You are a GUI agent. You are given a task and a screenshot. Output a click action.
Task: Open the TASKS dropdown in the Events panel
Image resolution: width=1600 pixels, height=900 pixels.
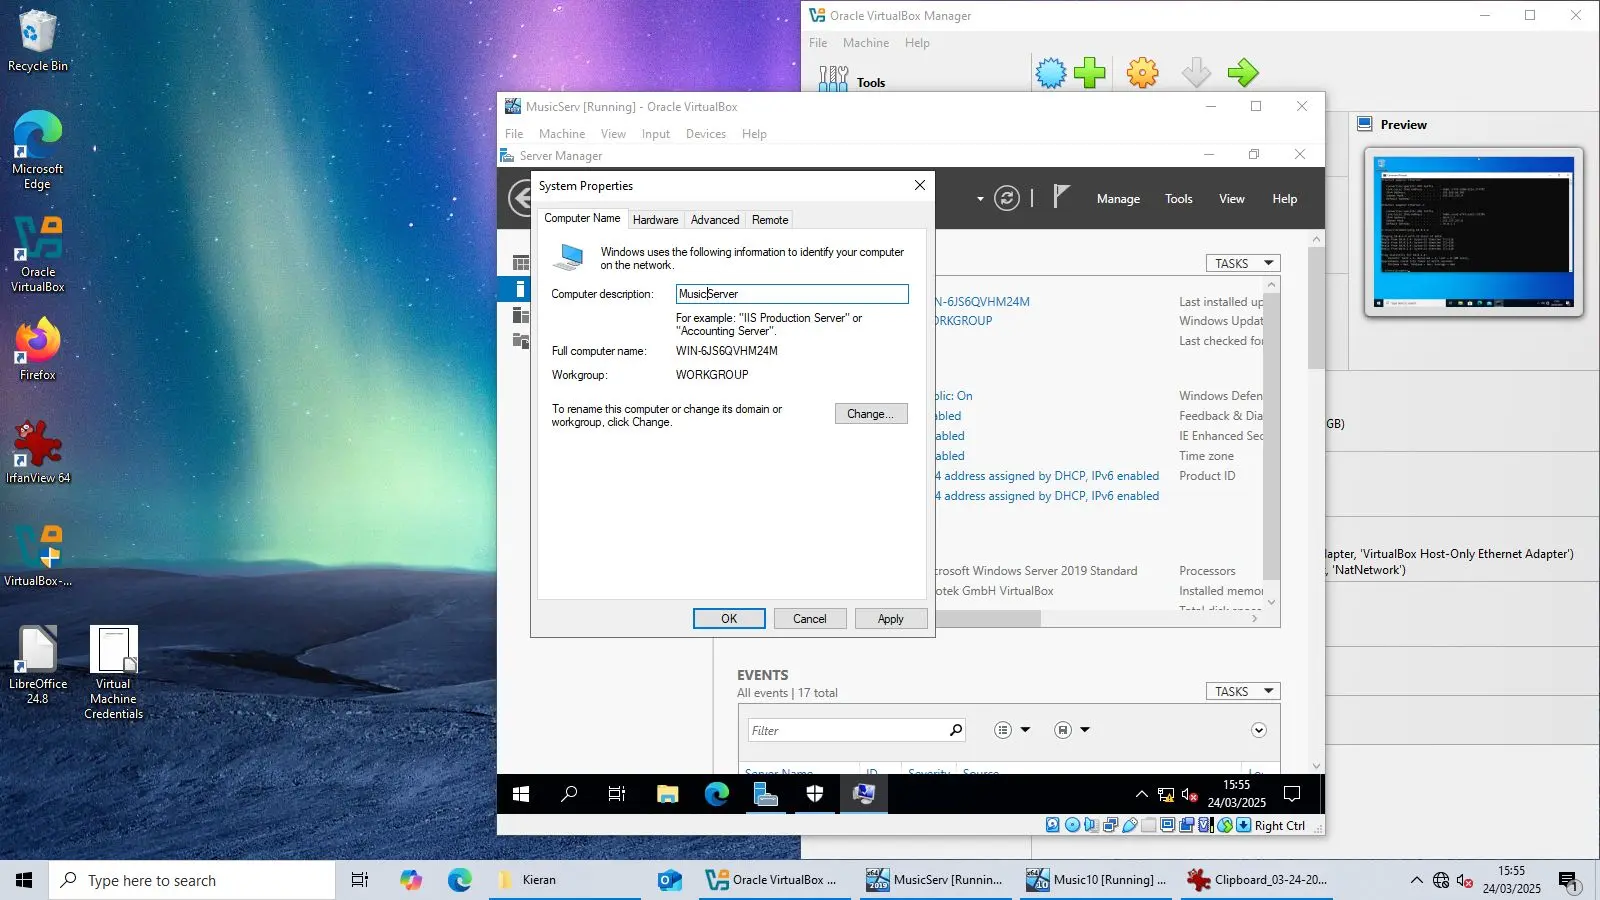1242,691
